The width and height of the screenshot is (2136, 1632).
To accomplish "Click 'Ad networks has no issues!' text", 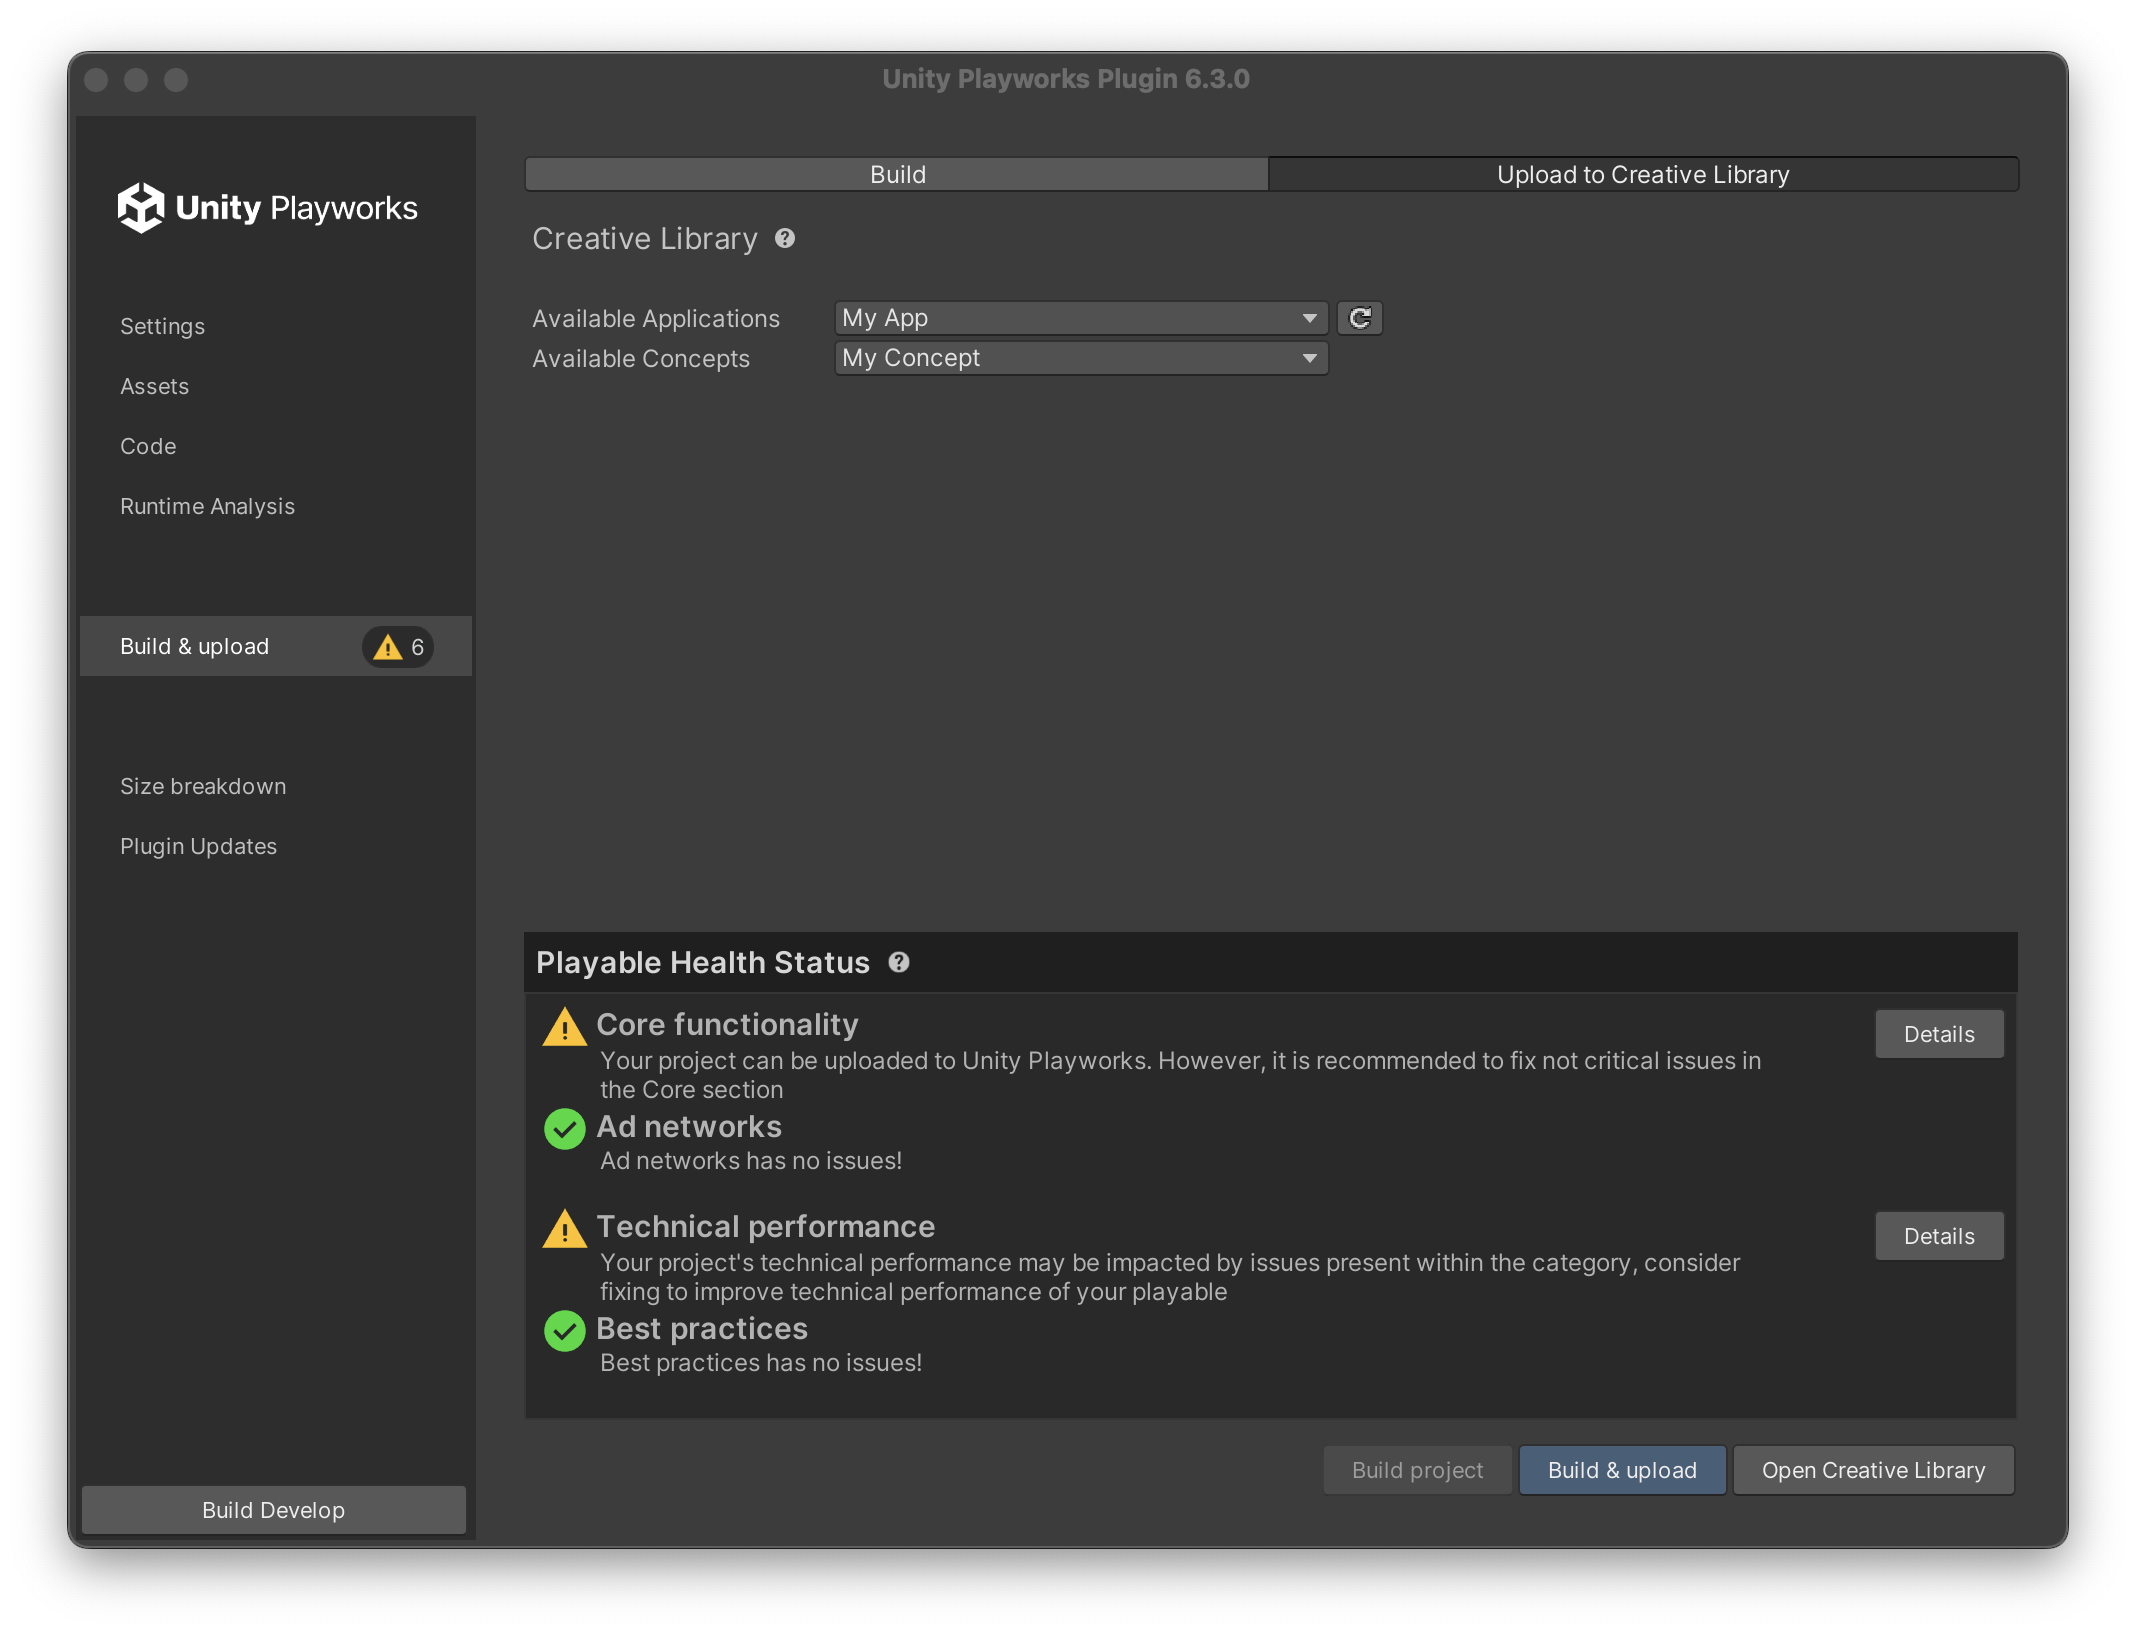I will 751,1160.
